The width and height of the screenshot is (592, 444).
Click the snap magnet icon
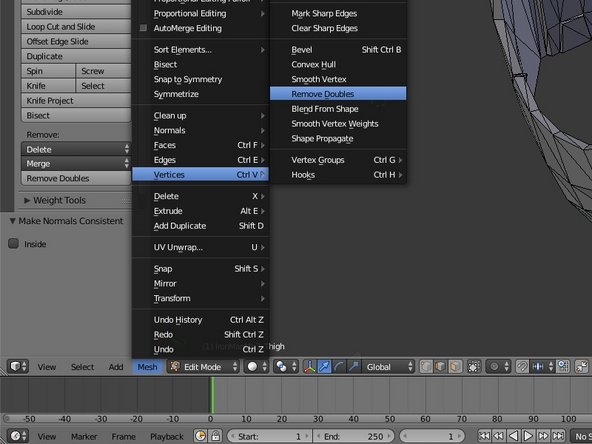(522, 367)
